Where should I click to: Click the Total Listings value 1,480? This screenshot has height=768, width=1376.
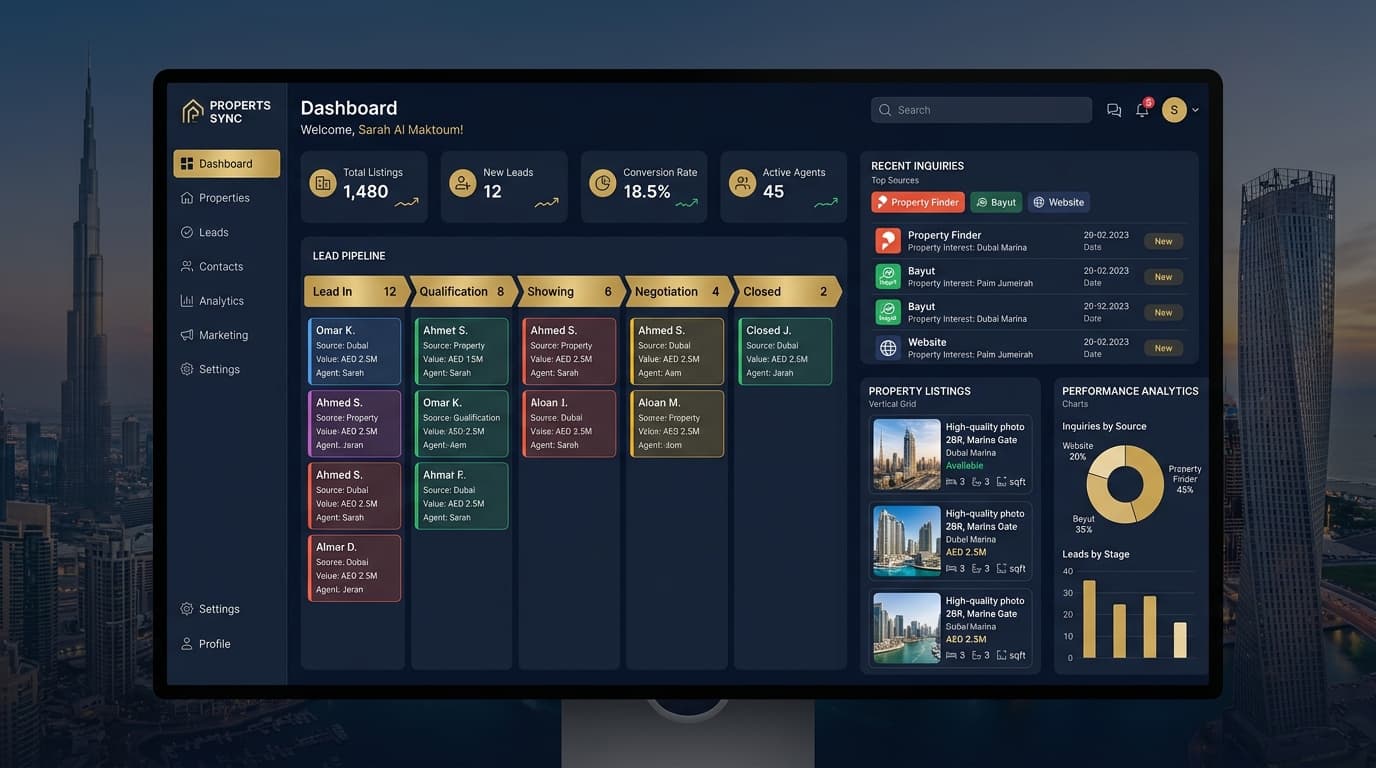365,192
